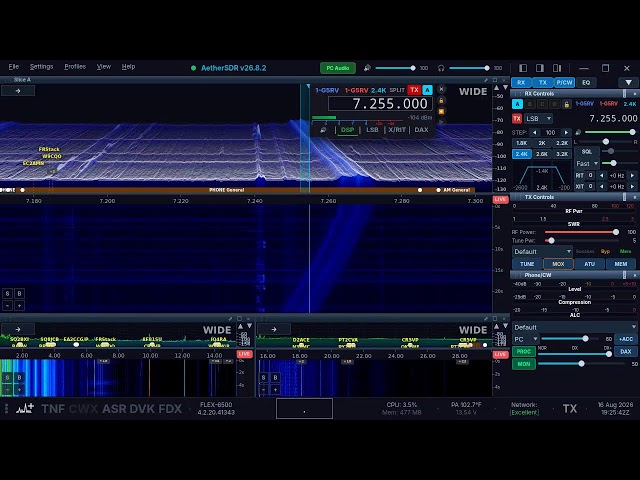Click the B button on main waterfall
Viewport: 640px width, 480px height.
(x=19, y=293)
